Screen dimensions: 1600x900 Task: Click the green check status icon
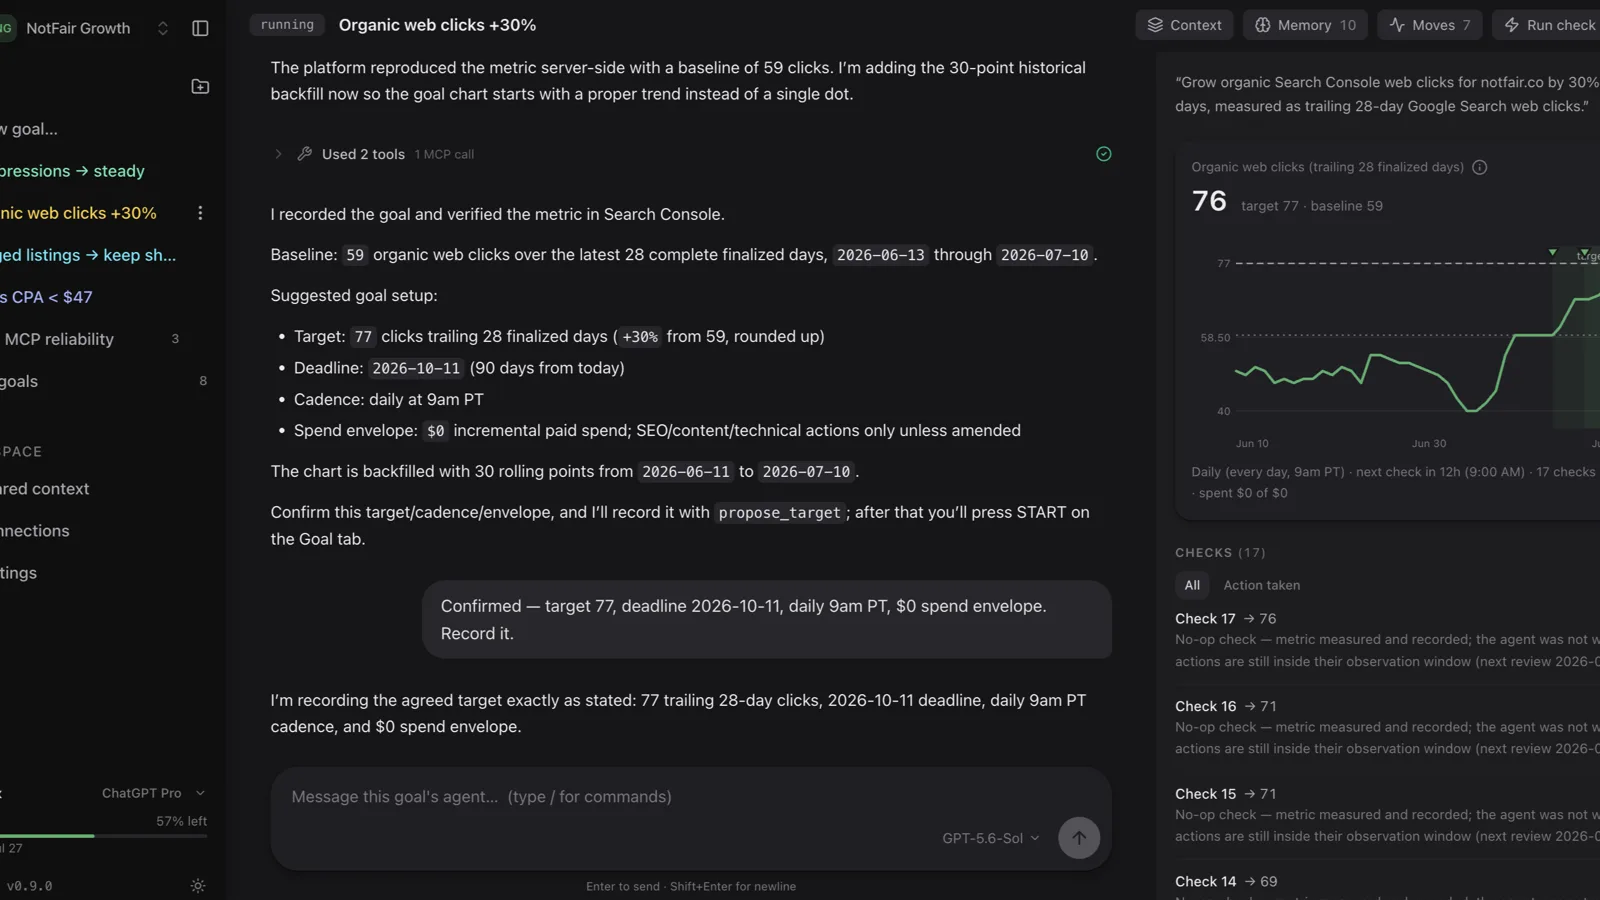tap(1104, 154)
